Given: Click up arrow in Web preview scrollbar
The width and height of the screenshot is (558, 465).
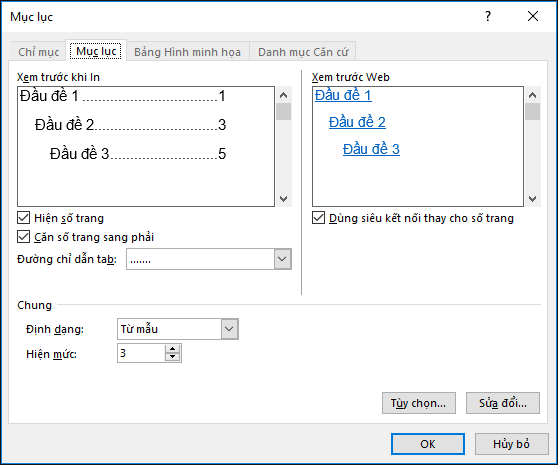Looking at the screenshot, I should (532, 95).
